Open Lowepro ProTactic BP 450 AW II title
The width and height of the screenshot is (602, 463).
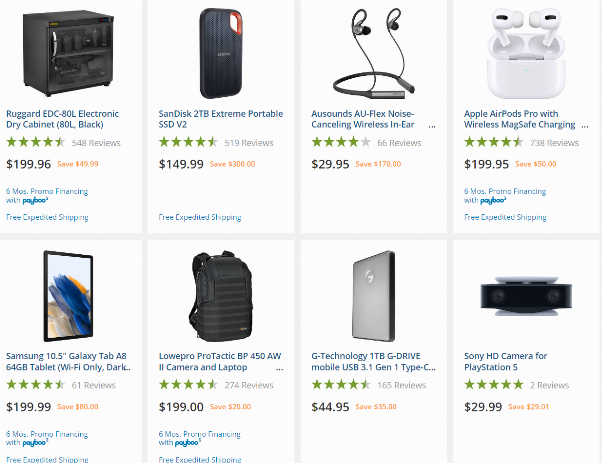click(x=220, y=361)
